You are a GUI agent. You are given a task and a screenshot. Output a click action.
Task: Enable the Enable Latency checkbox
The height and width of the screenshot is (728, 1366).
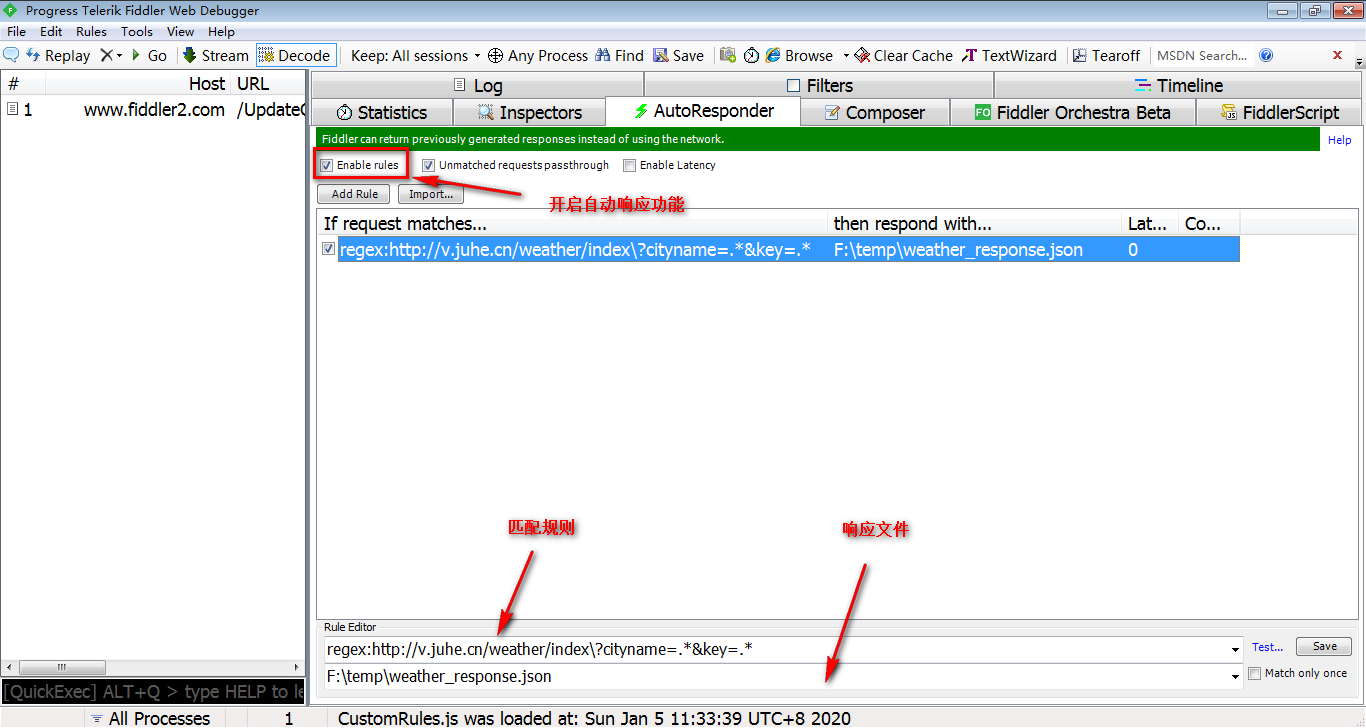coord(629,165)
